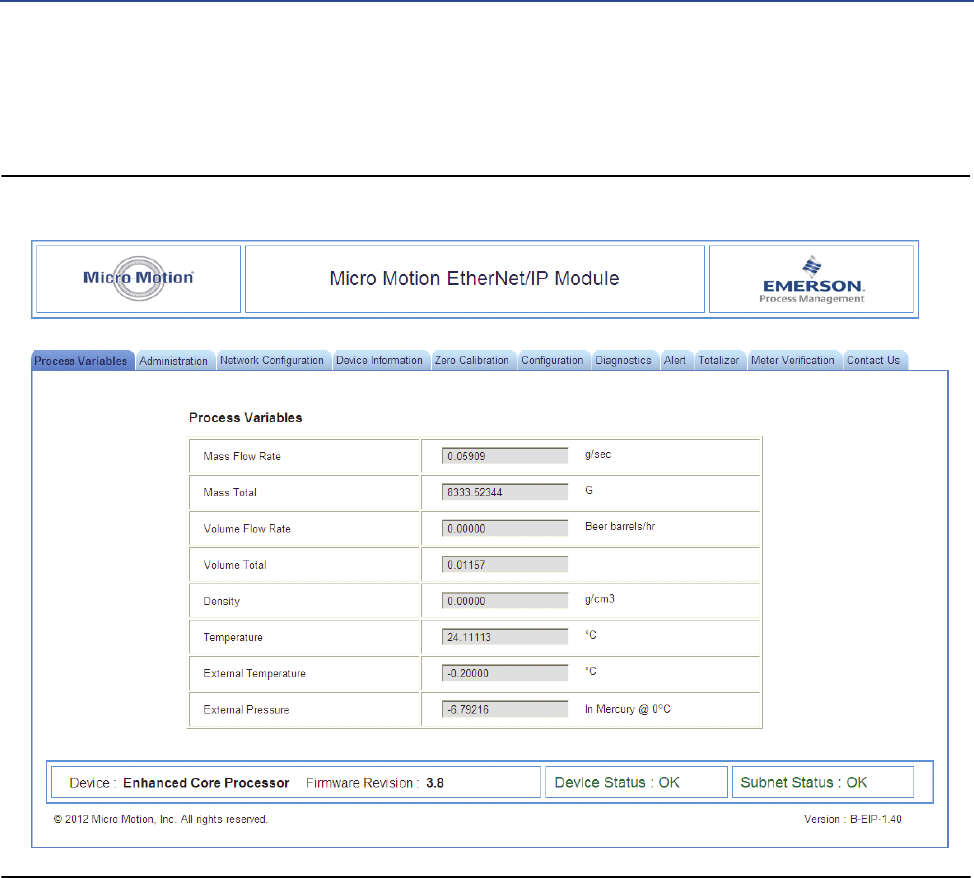Click the Mass Flow Rate label
Image resolution: width=974 pixels, height=878 pixels.
(x=242, y=456)
